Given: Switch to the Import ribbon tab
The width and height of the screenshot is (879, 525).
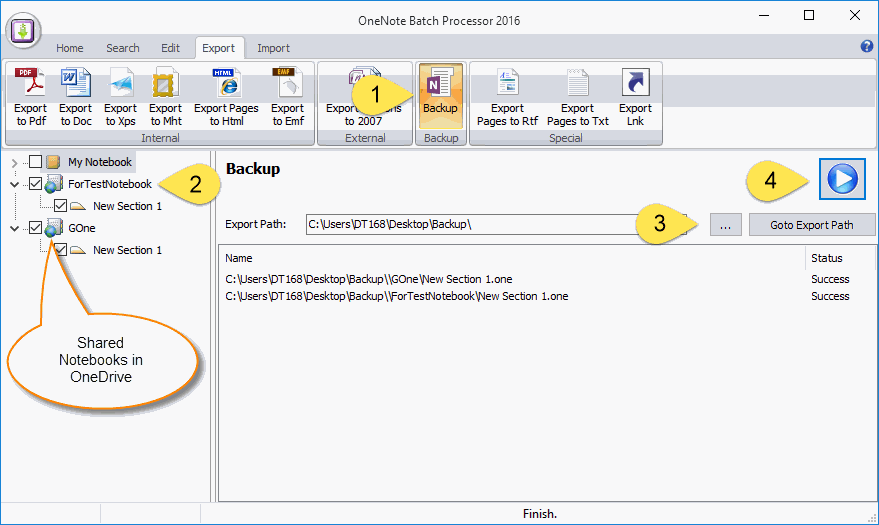Looking at the screenshot, I should [x=274, y=48].
